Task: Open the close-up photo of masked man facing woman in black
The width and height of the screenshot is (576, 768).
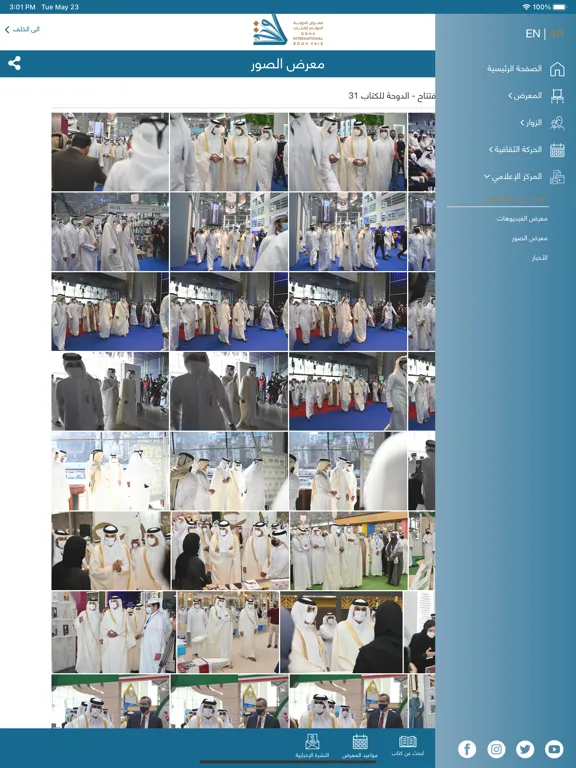Action: 341,632
